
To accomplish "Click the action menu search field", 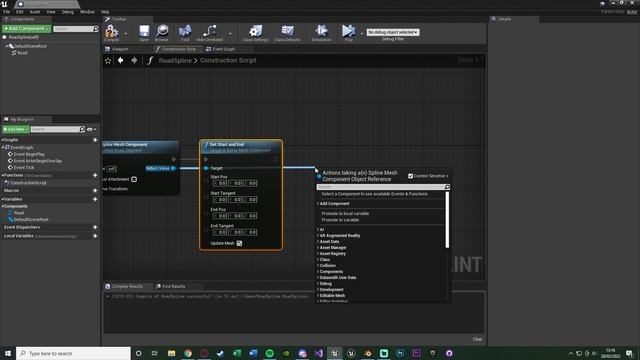I will (x=380, y=187).
